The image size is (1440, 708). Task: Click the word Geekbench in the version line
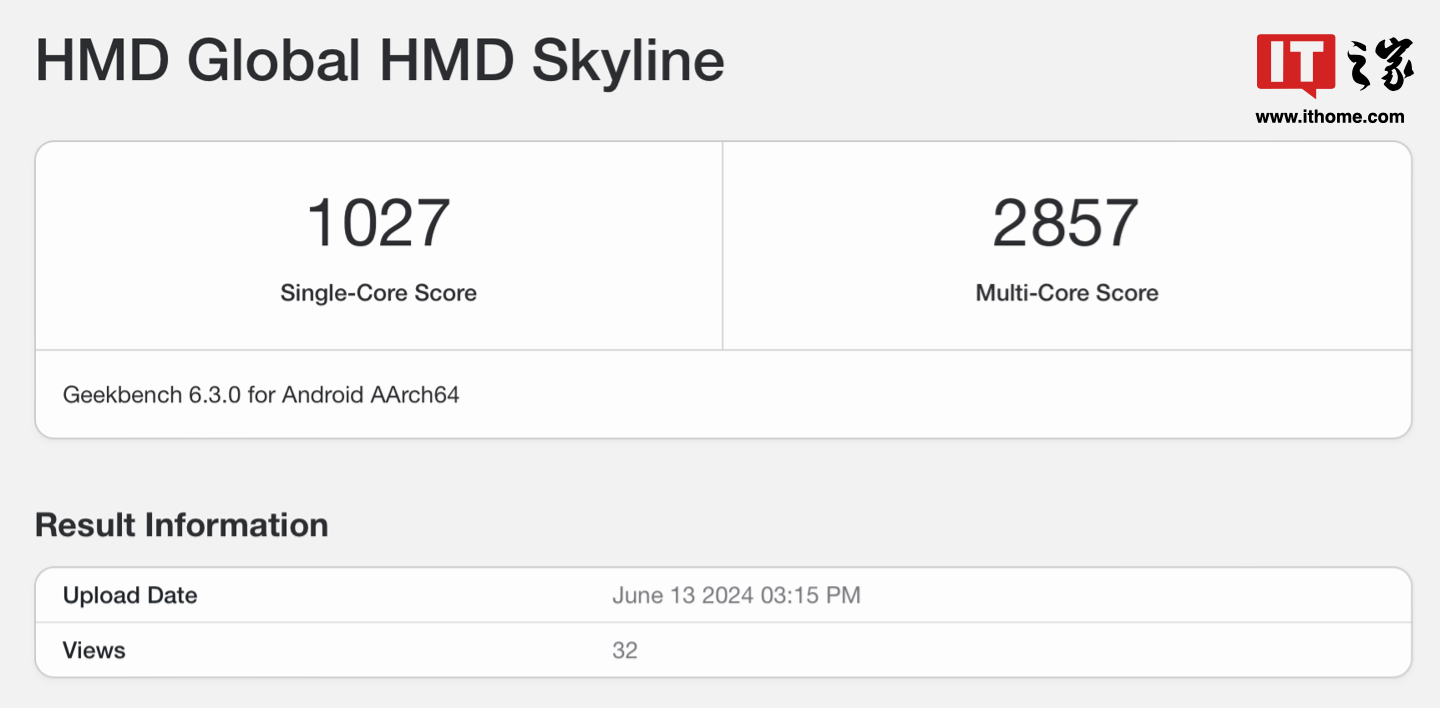tap(122, 395)
